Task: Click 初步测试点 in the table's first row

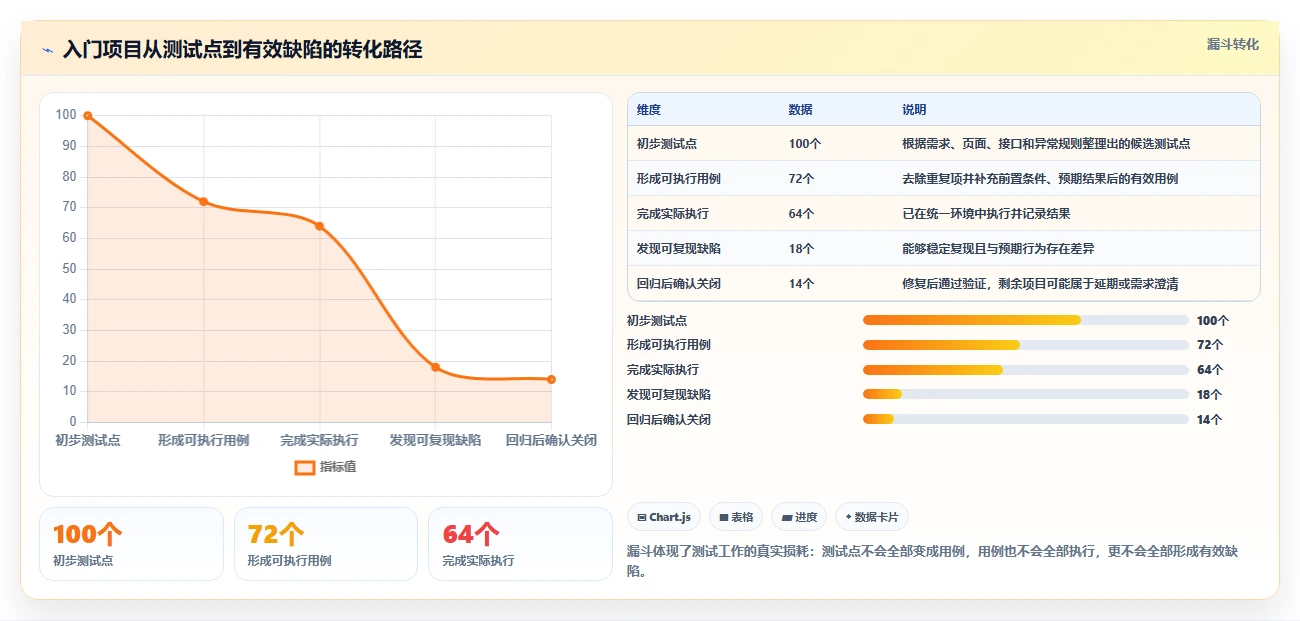Action: click(667, 144)
